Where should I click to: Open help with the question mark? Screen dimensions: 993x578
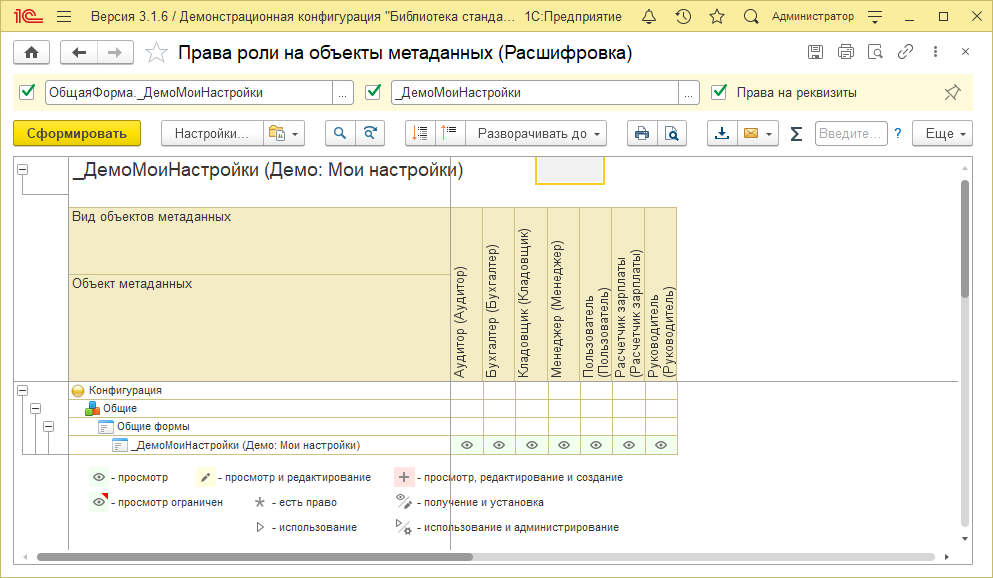(x=897, y=134)
